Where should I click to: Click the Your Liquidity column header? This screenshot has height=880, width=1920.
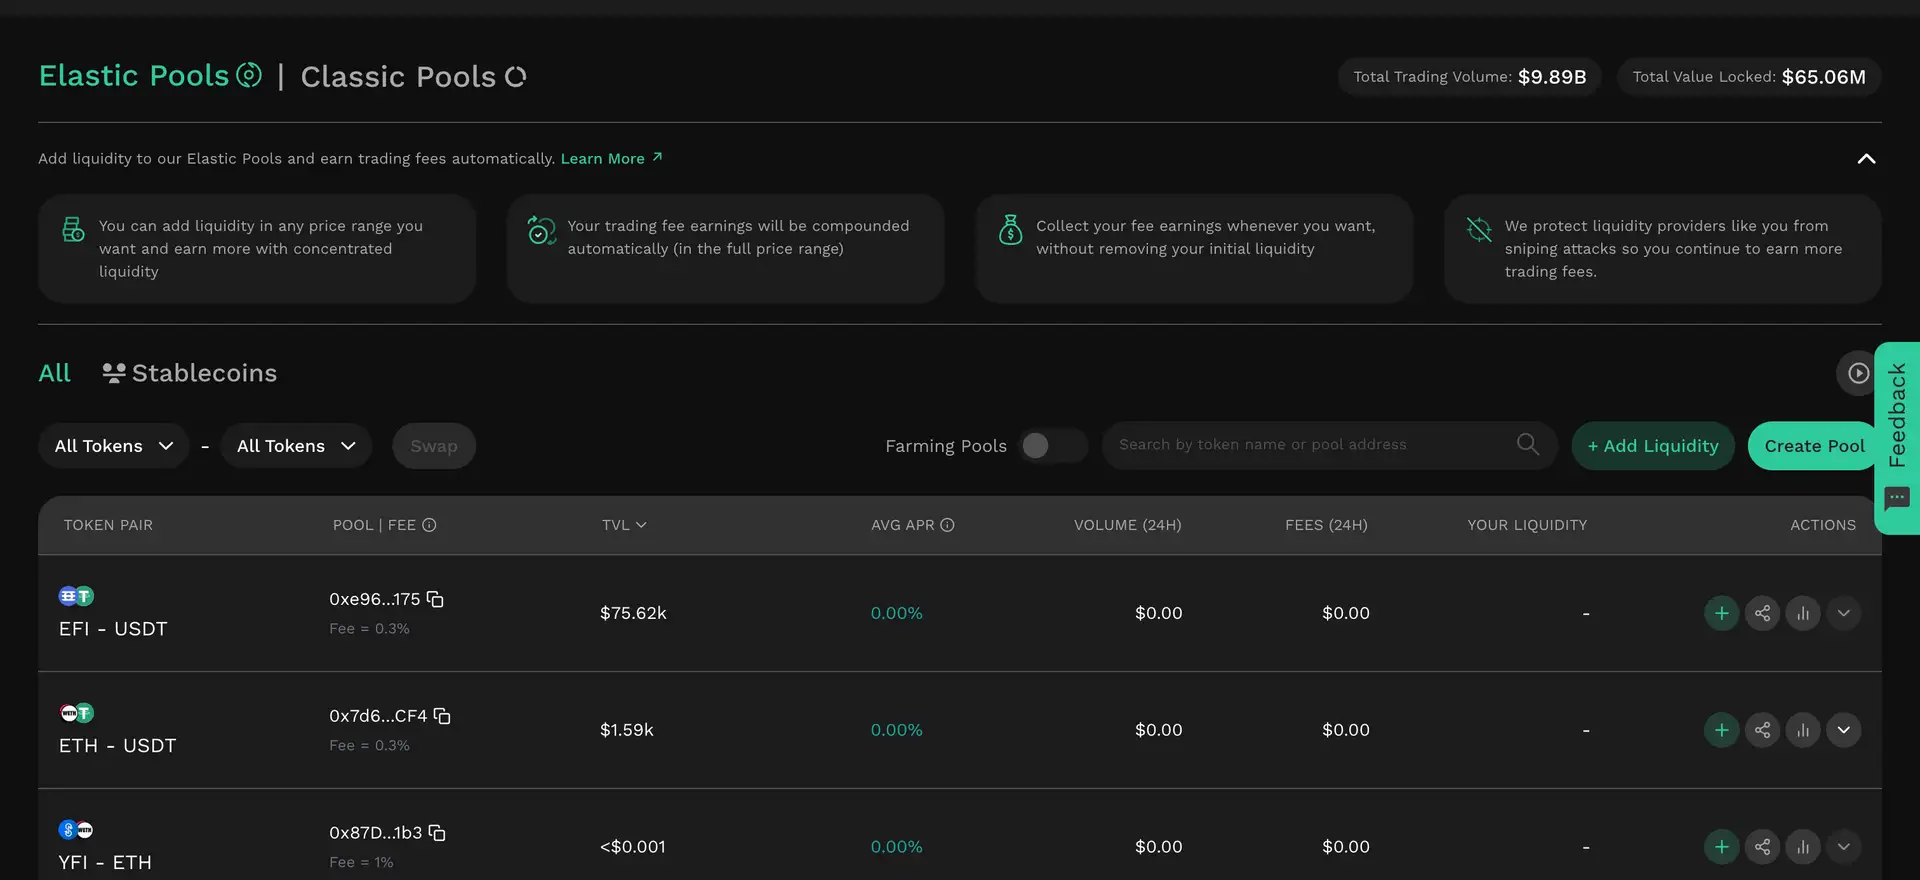tap(1527, 525)
